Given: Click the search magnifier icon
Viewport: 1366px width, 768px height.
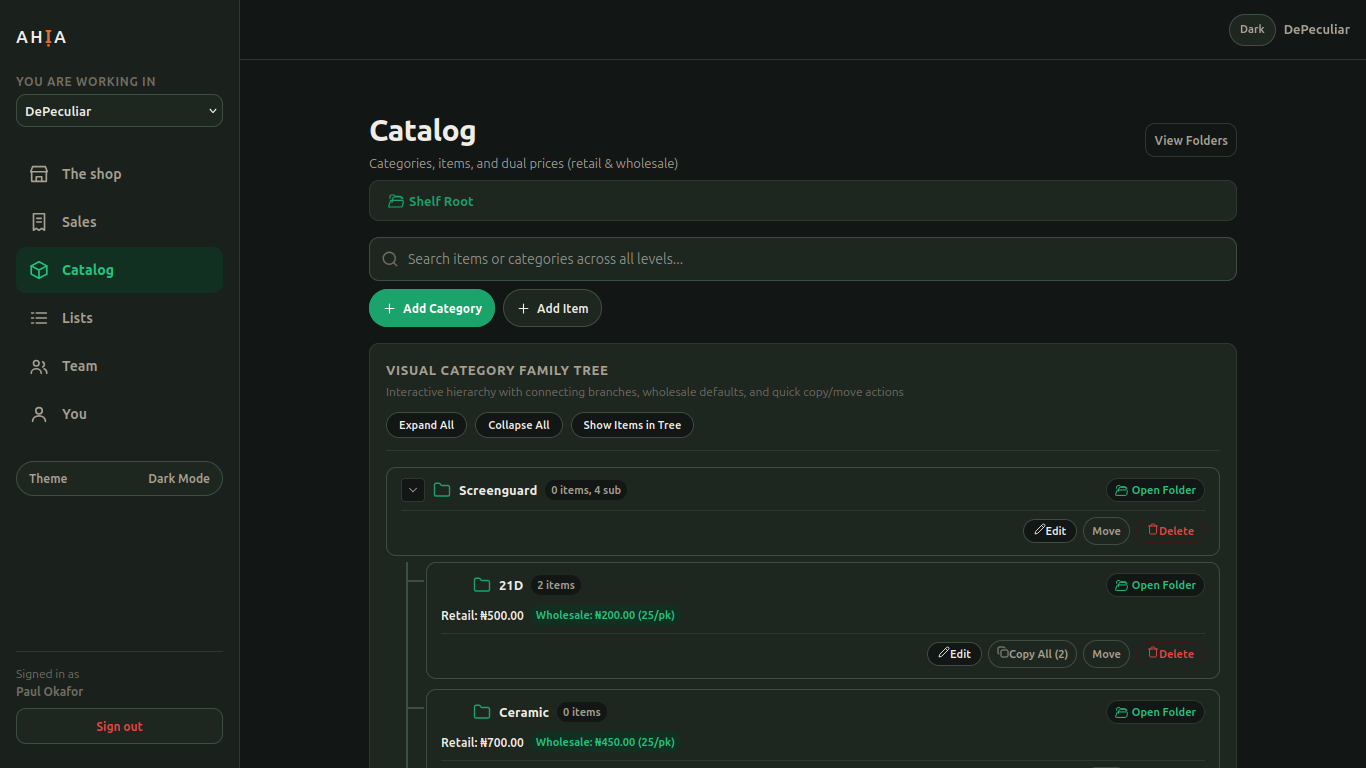Looking at the screenshot, I should (x=390, y=259).
